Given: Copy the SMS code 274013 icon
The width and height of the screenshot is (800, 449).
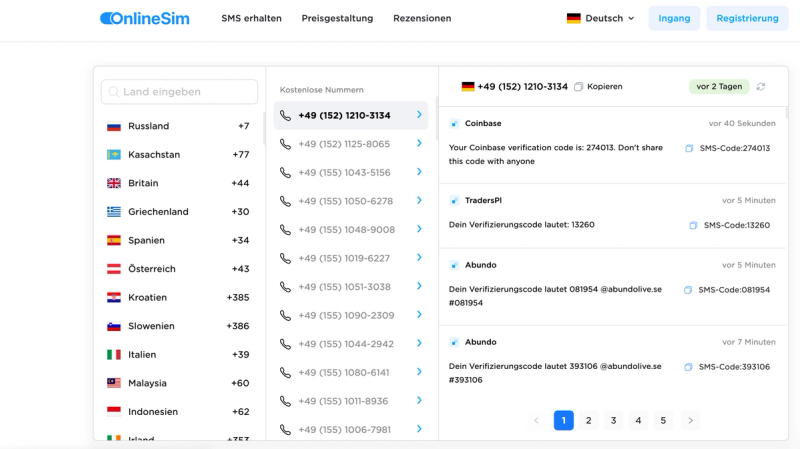Looking at the screenshot, I should tap(689, 148).
